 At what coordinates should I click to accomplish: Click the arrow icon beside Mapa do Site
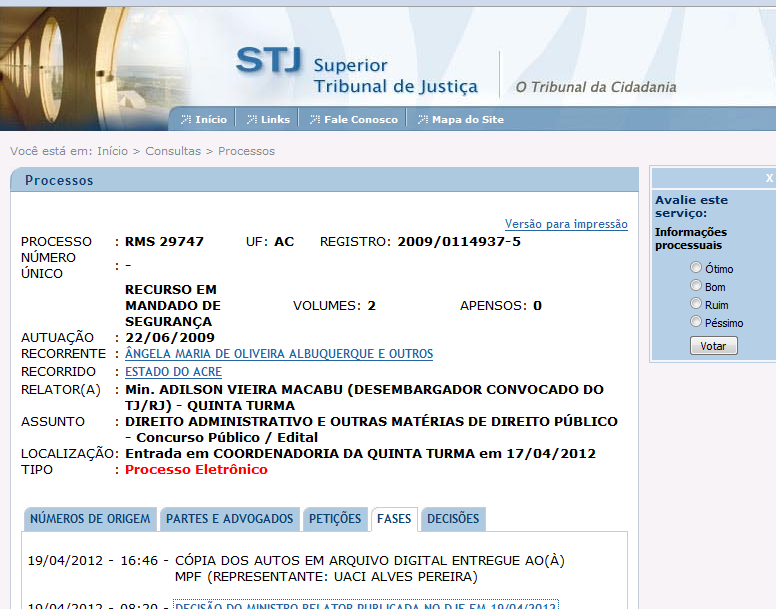pos(423,120)
